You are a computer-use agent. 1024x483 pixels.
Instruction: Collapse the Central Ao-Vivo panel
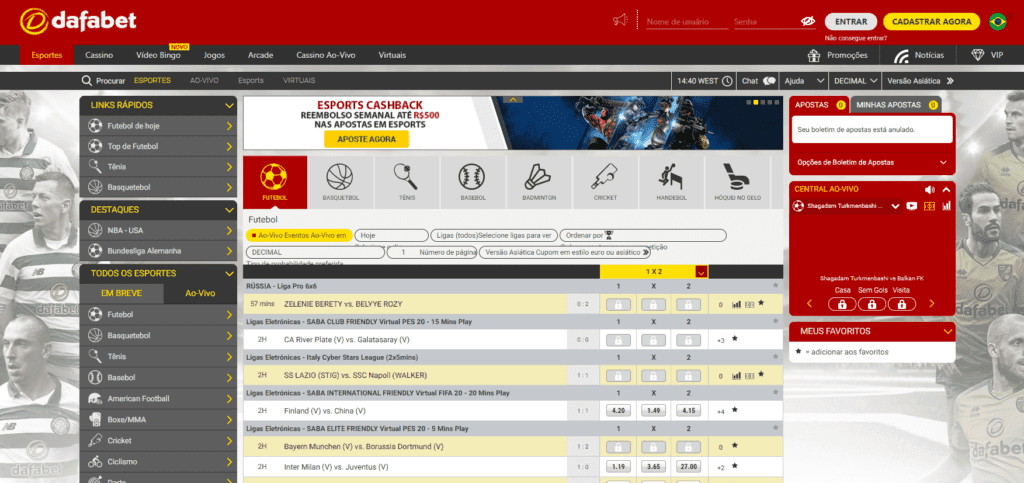(946, 189)
